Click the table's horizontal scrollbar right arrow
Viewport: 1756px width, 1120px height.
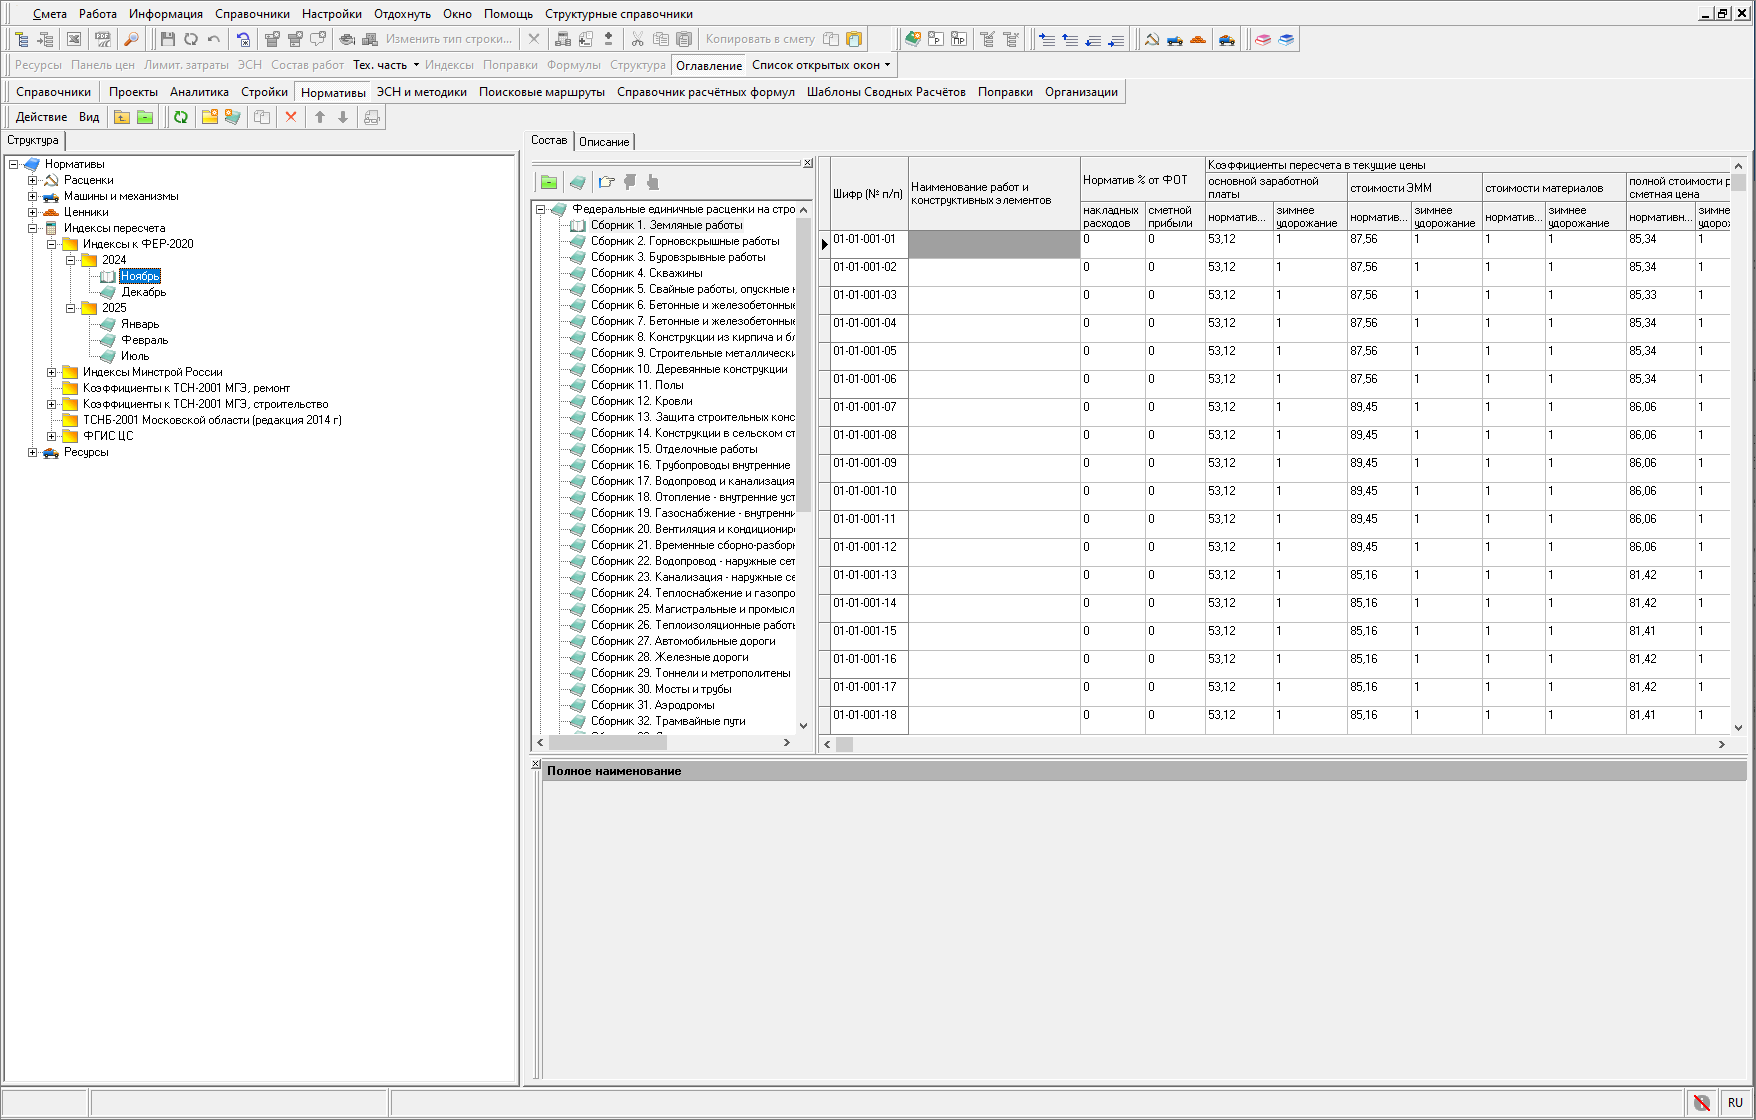click(1721, 744)
